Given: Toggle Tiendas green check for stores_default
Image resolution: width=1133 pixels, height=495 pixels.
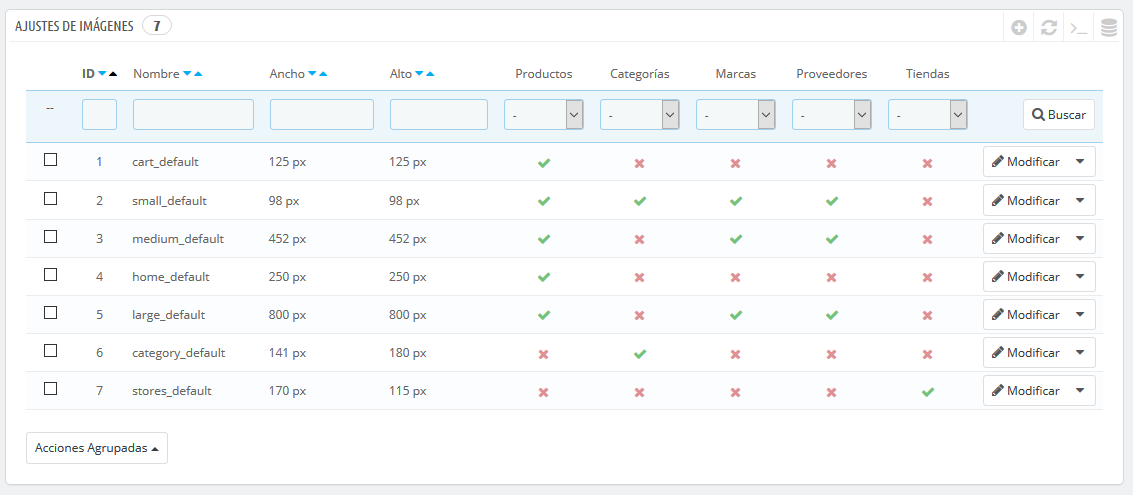Looking at the screenshot, I should click(928, 392).
